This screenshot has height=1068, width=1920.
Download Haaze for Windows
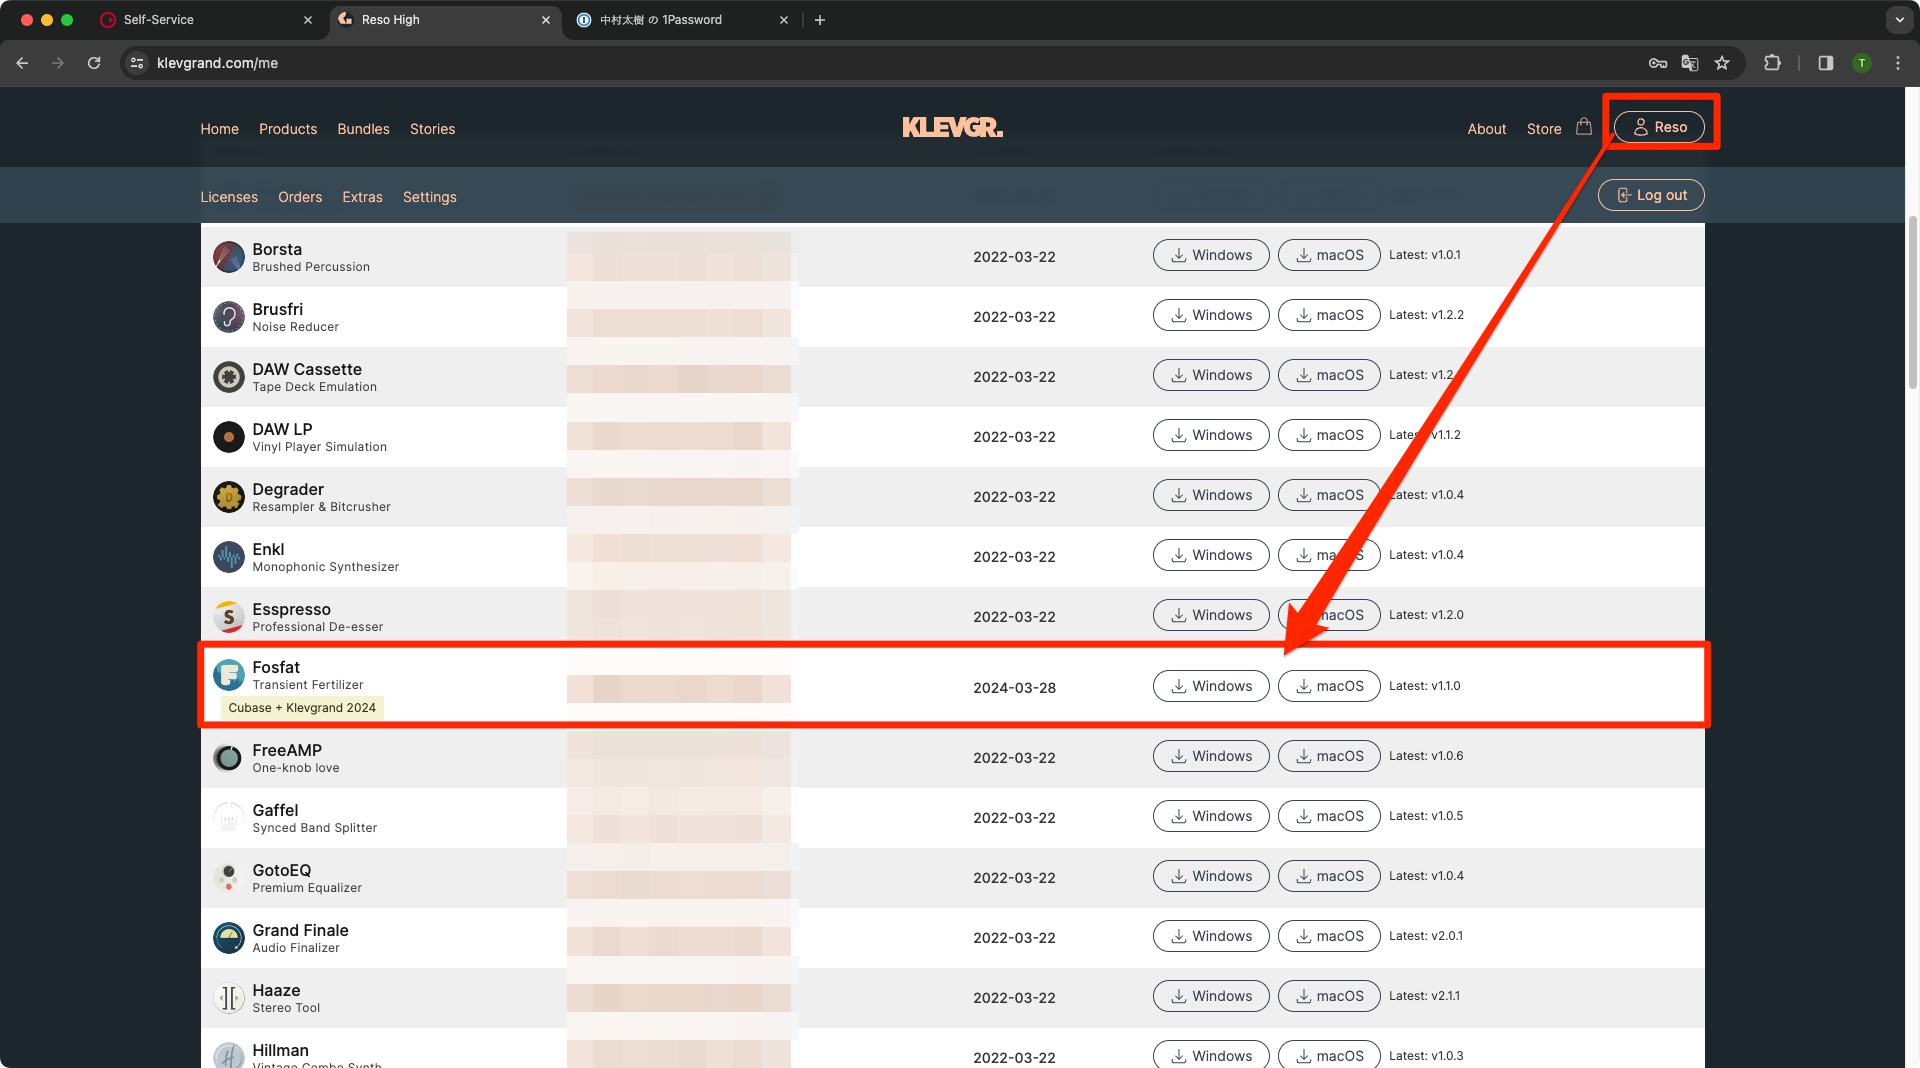(1211, 996)
